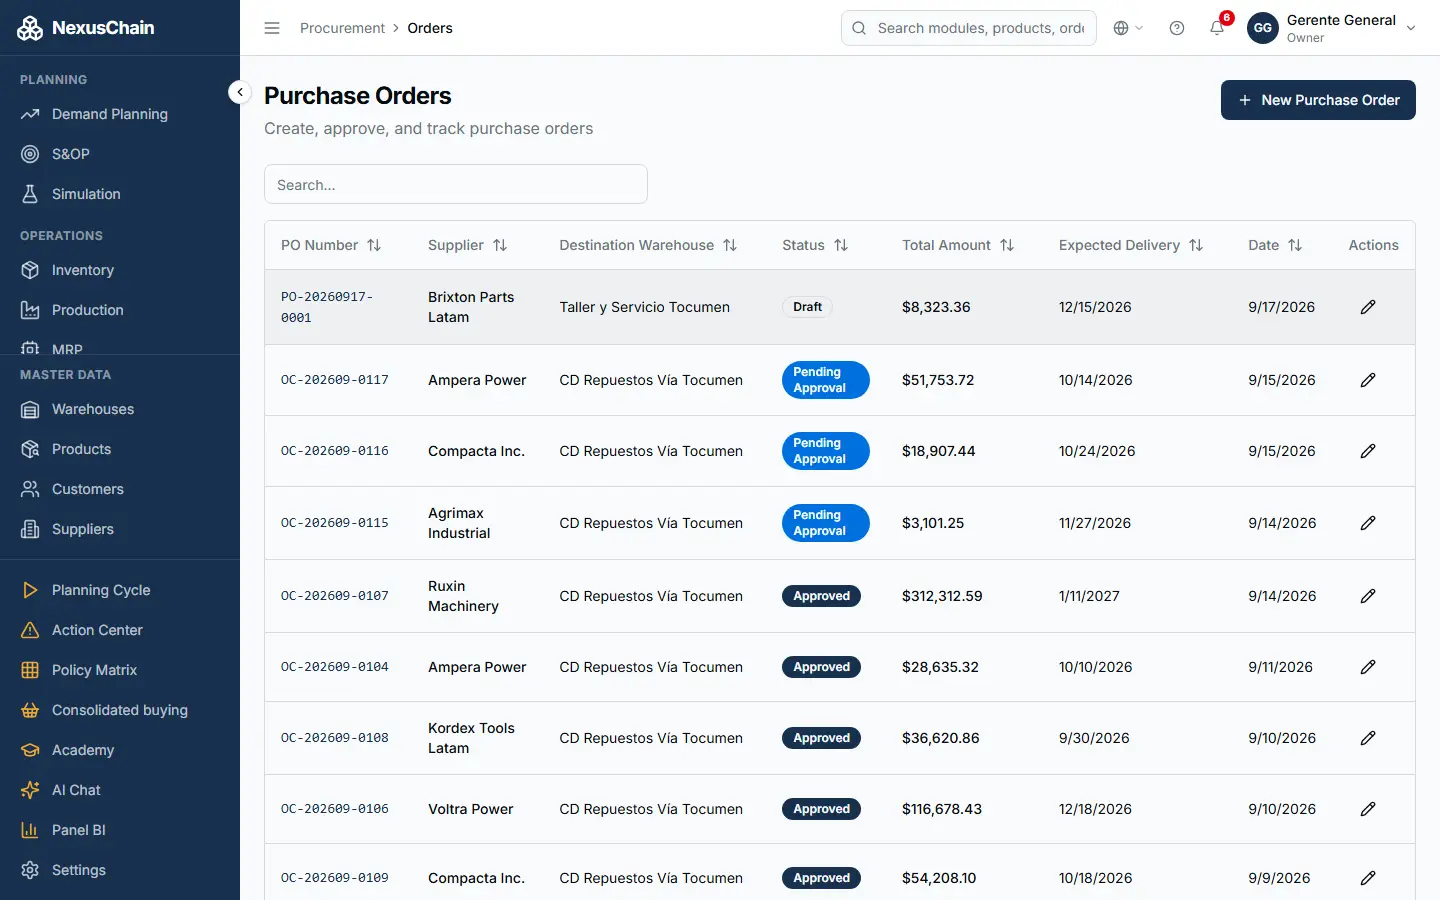The image size is (1440, 900).
Task: Edit order OC-202609-0104 with pencil icon
Action: 1368,667
